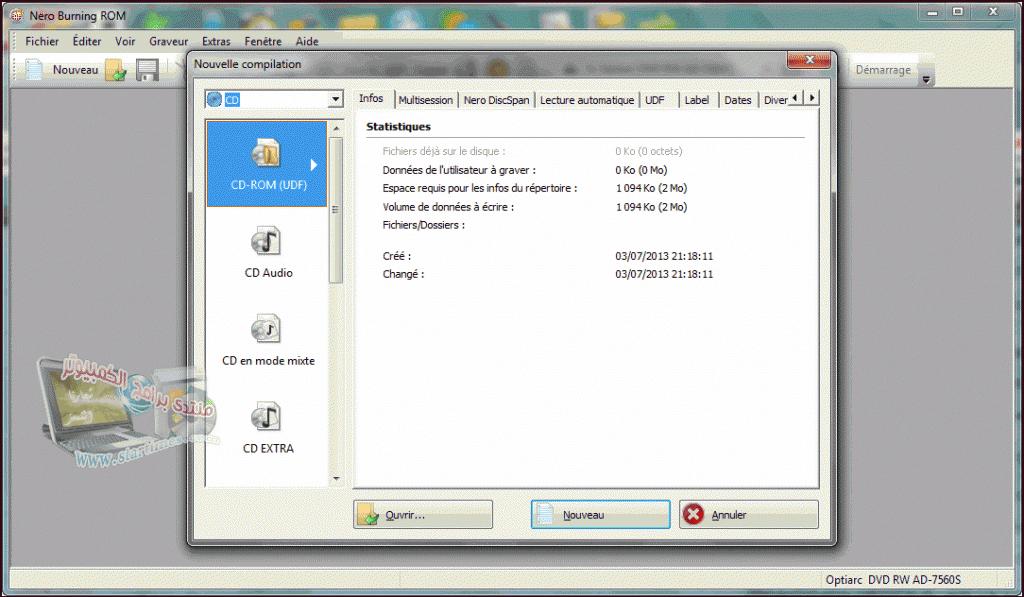Click the 0 Ko (0 octets) value
Viewport: 1024px width, 597px height.
pos(648,152)
